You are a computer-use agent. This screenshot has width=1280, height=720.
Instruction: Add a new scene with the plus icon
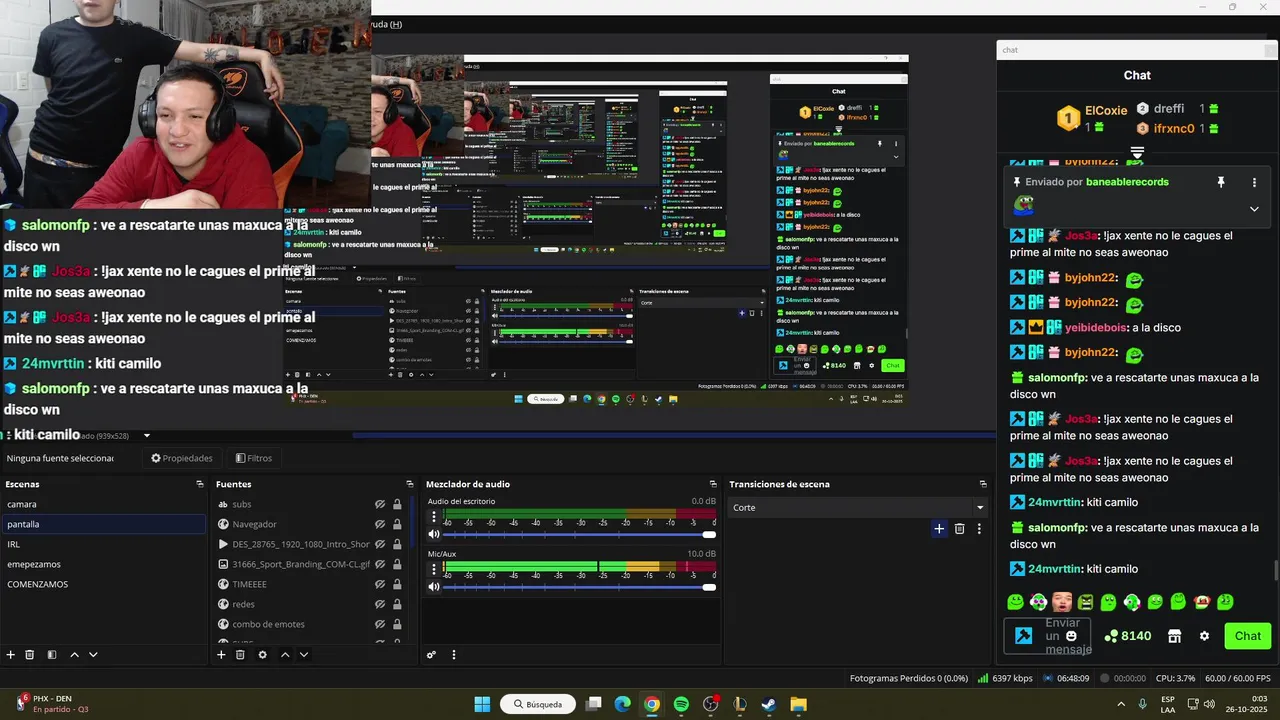(11, 655)
